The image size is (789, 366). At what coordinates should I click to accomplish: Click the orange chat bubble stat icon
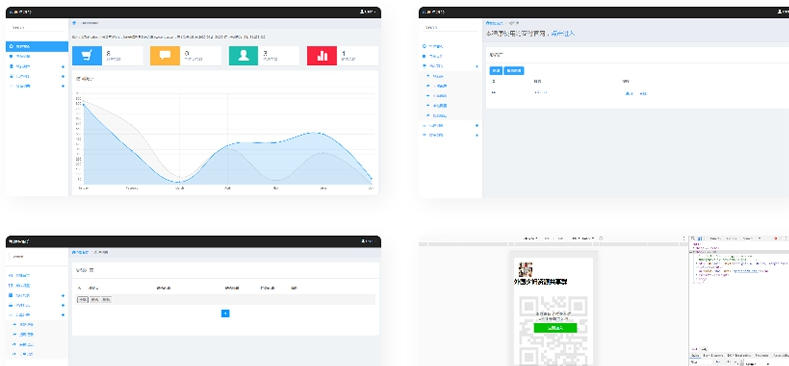point(165,55)
